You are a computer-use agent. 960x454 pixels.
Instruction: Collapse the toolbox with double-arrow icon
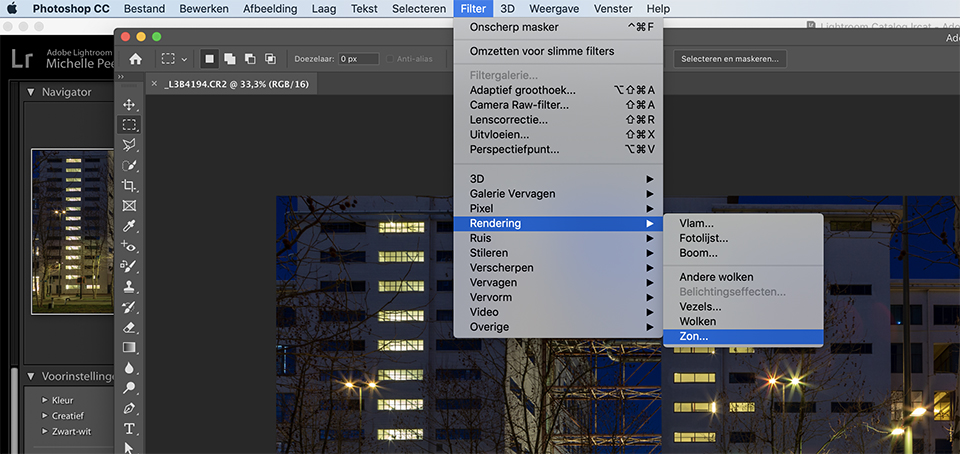pos(121,77)
